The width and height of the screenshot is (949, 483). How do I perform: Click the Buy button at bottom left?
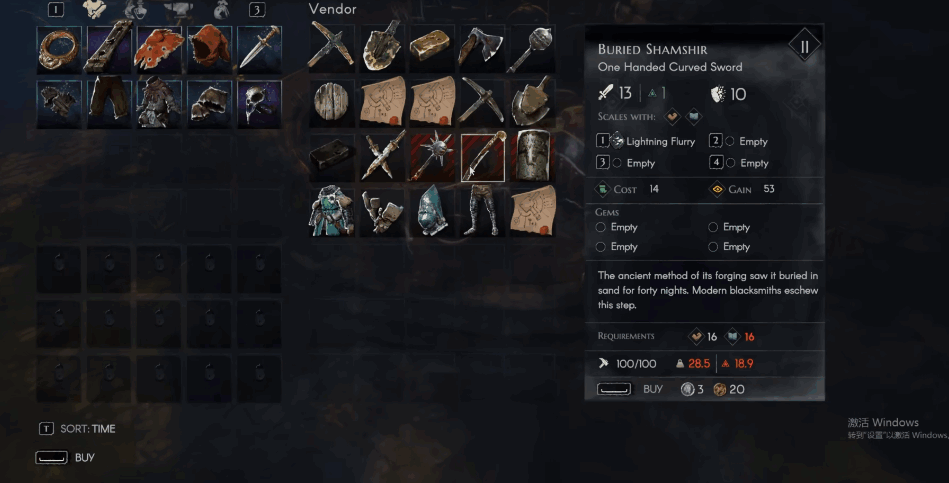(65, 458)
